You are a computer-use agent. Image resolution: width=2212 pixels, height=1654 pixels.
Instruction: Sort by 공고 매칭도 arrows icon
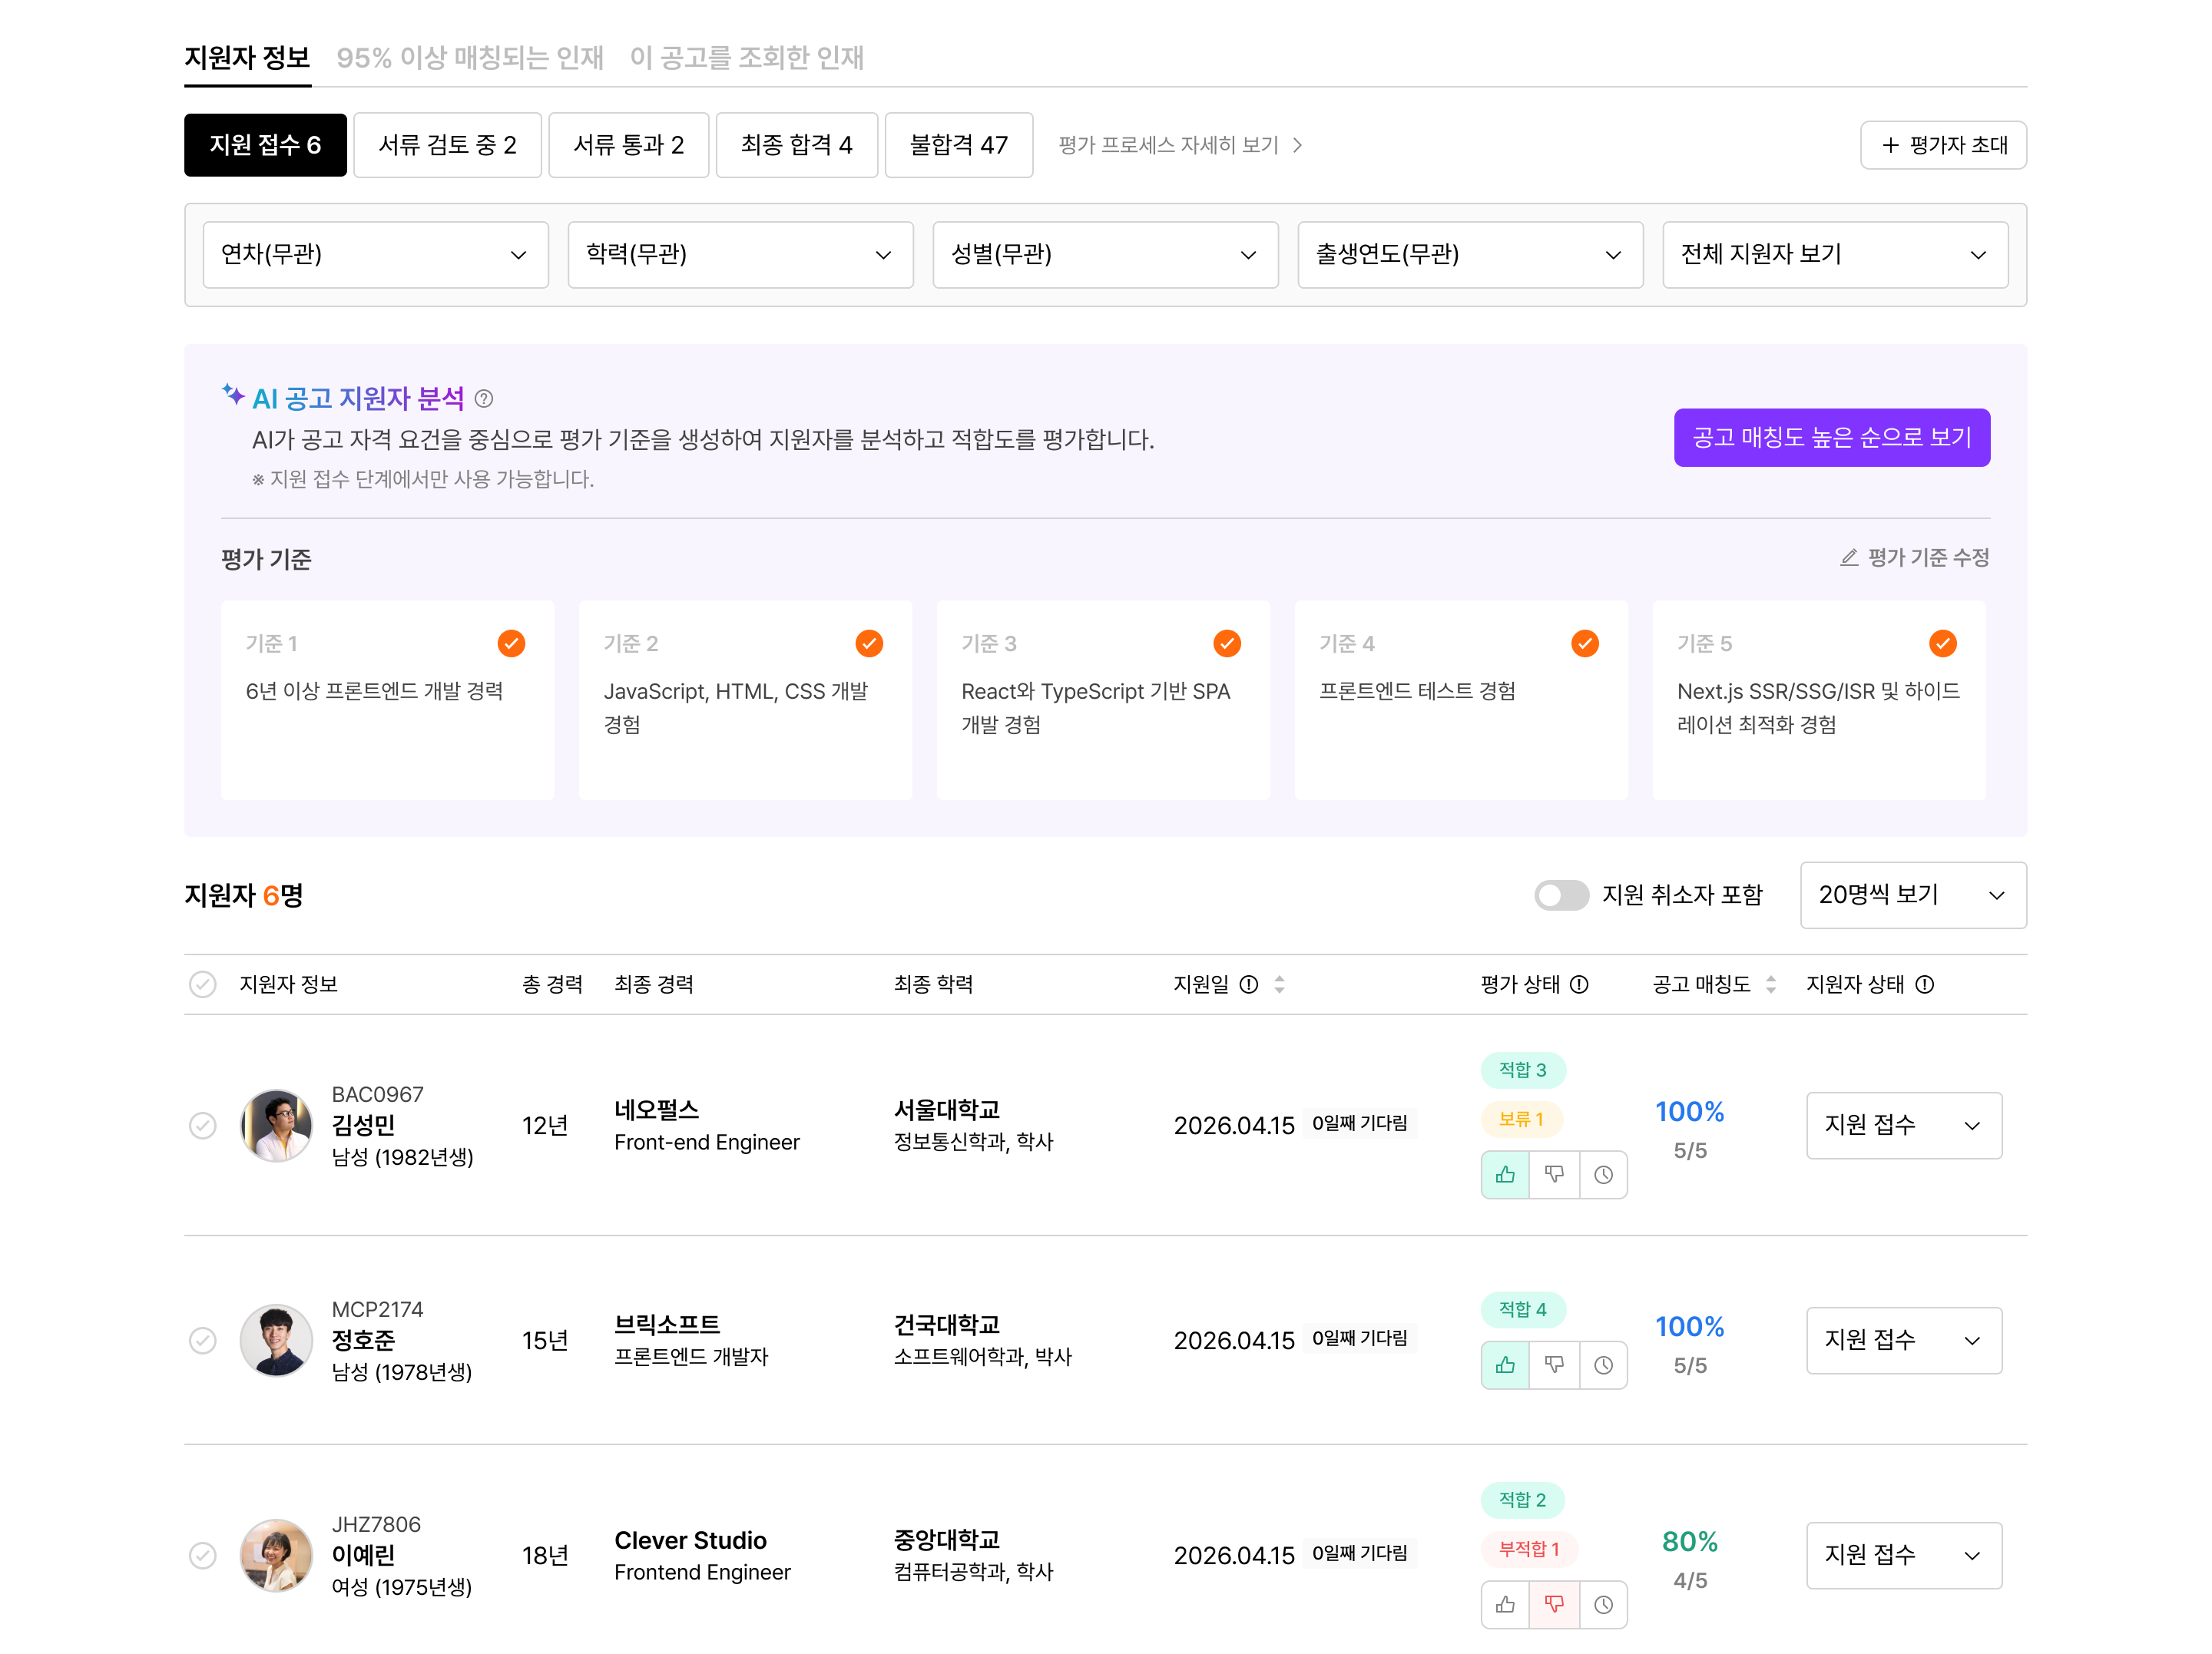click(1771, 985)
